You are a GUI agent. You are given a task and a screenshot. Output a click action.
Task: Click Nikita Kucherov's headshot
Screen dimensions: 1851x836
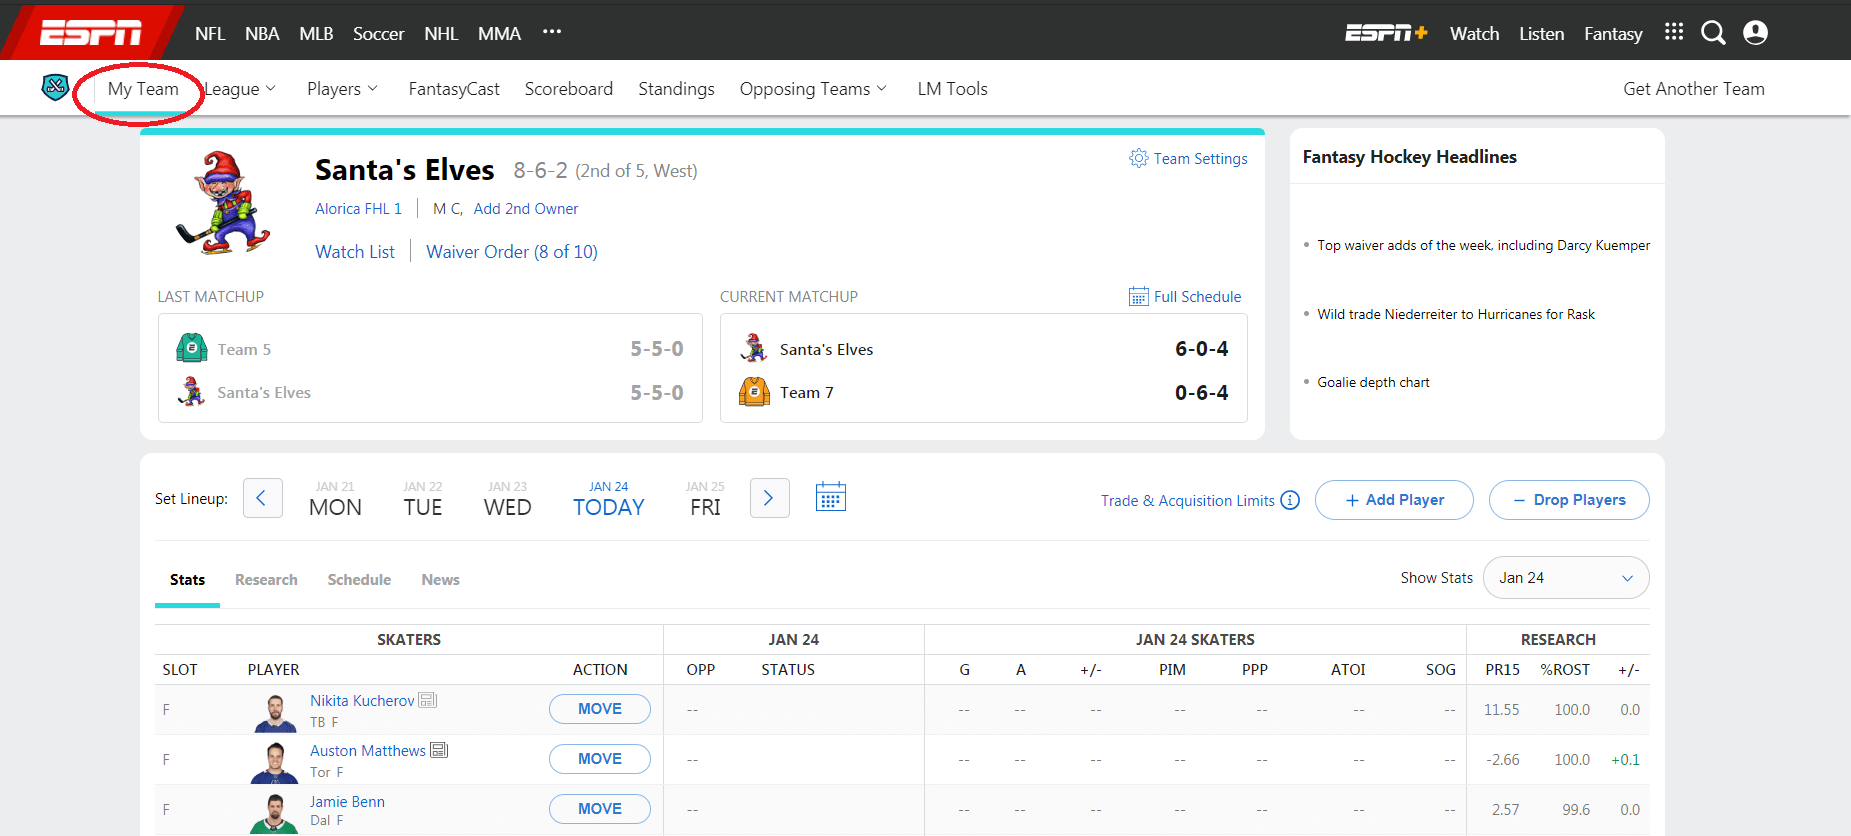[x=275, y=713]
